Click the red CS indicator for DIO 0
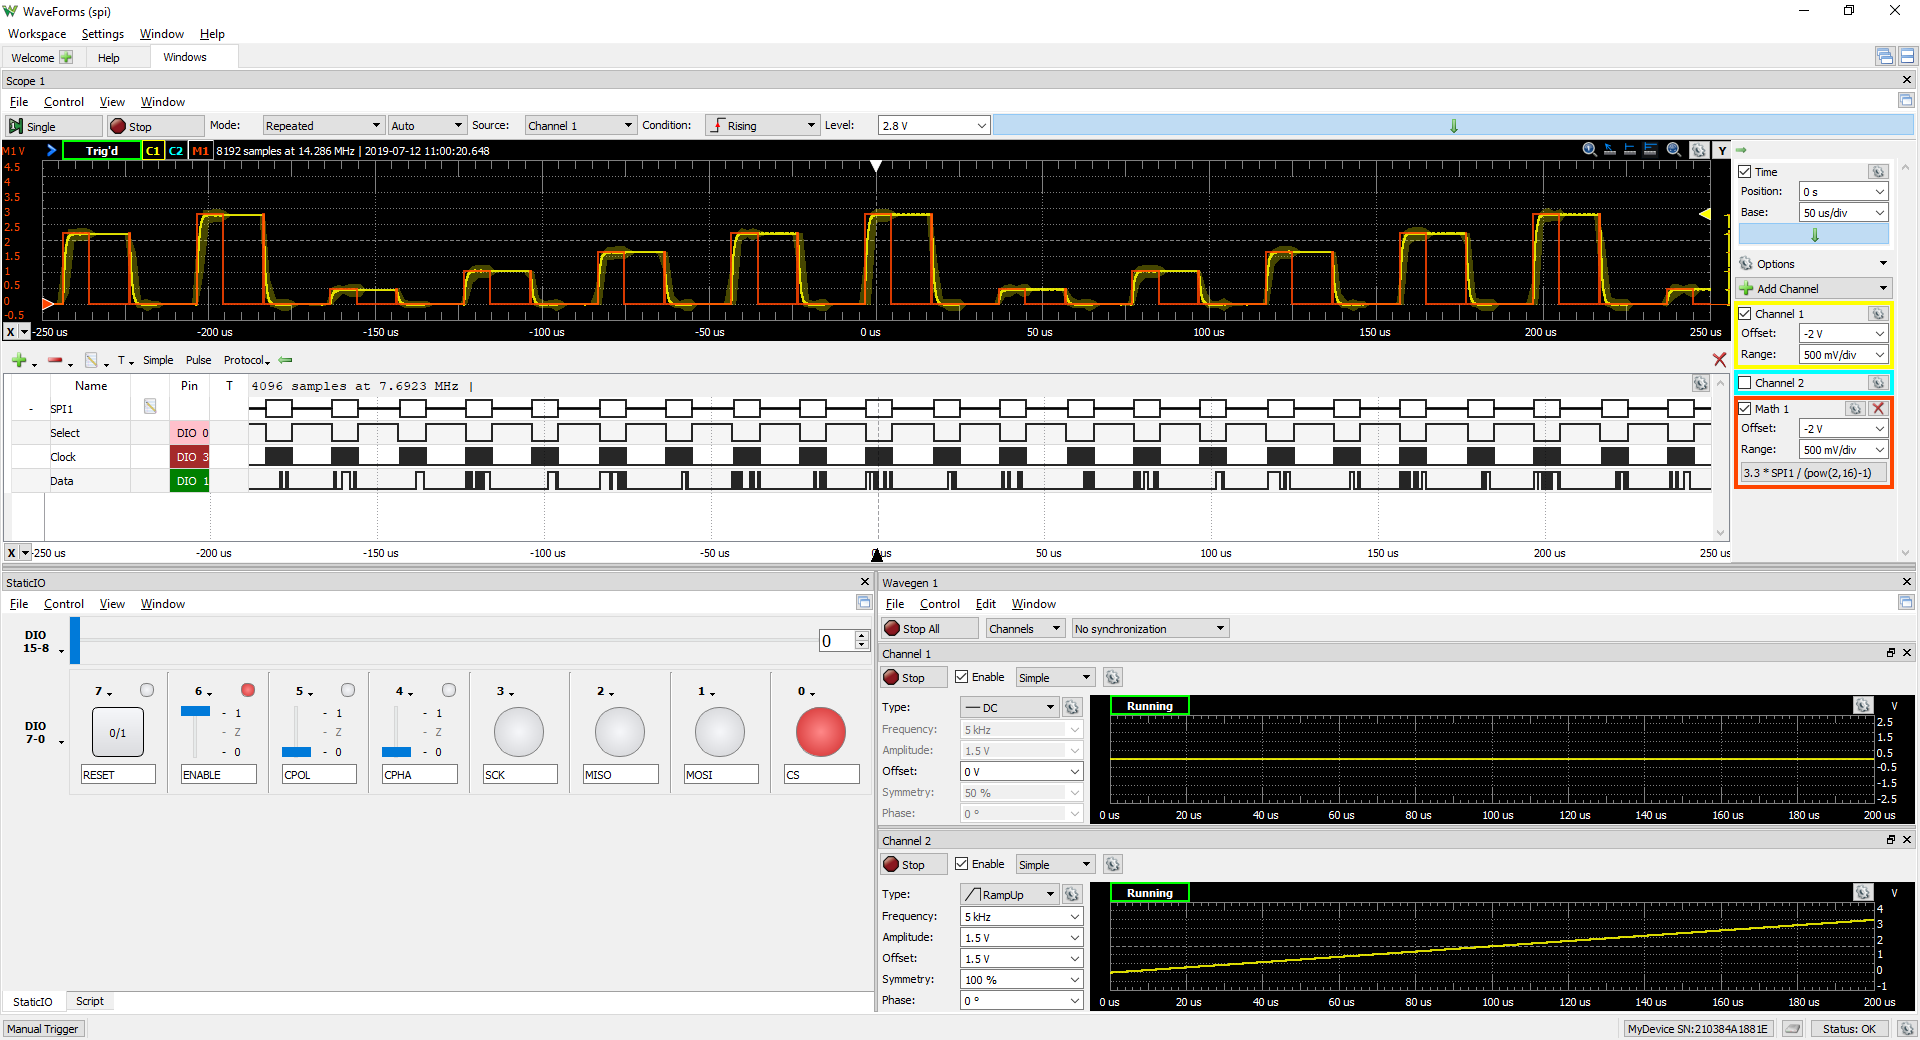The image size is (1920, 1040). 821,732
